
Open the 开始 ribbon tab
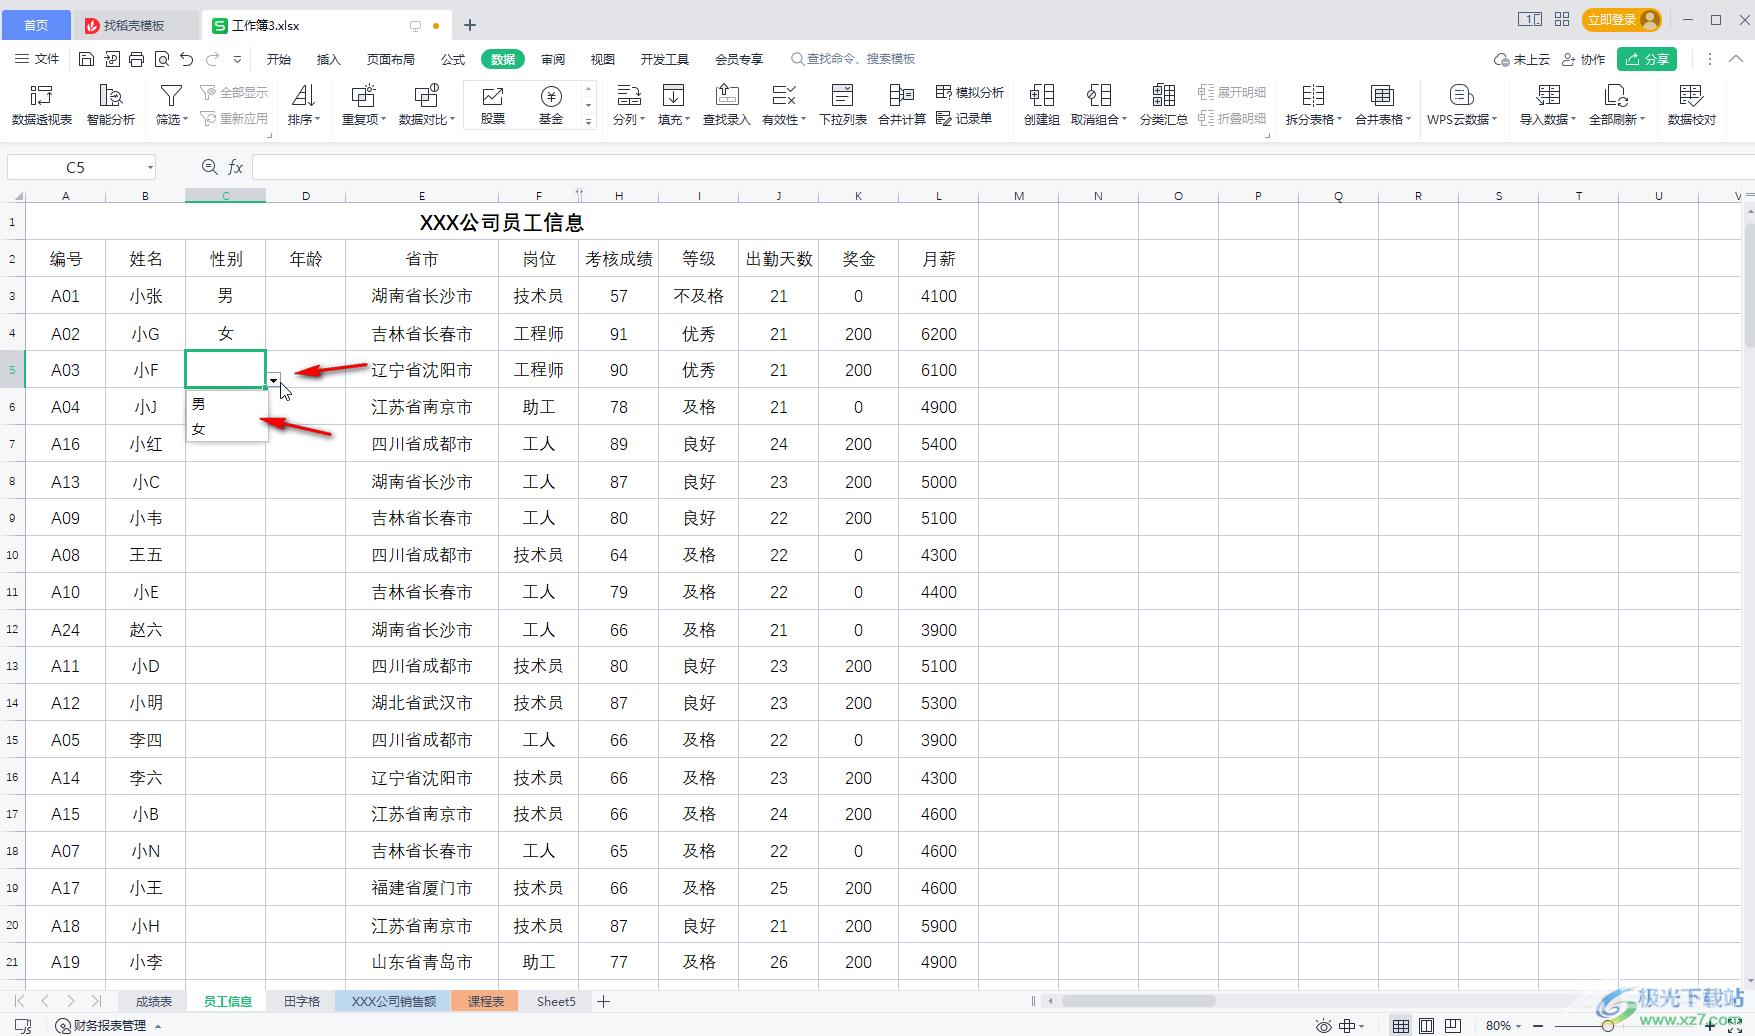279,59
